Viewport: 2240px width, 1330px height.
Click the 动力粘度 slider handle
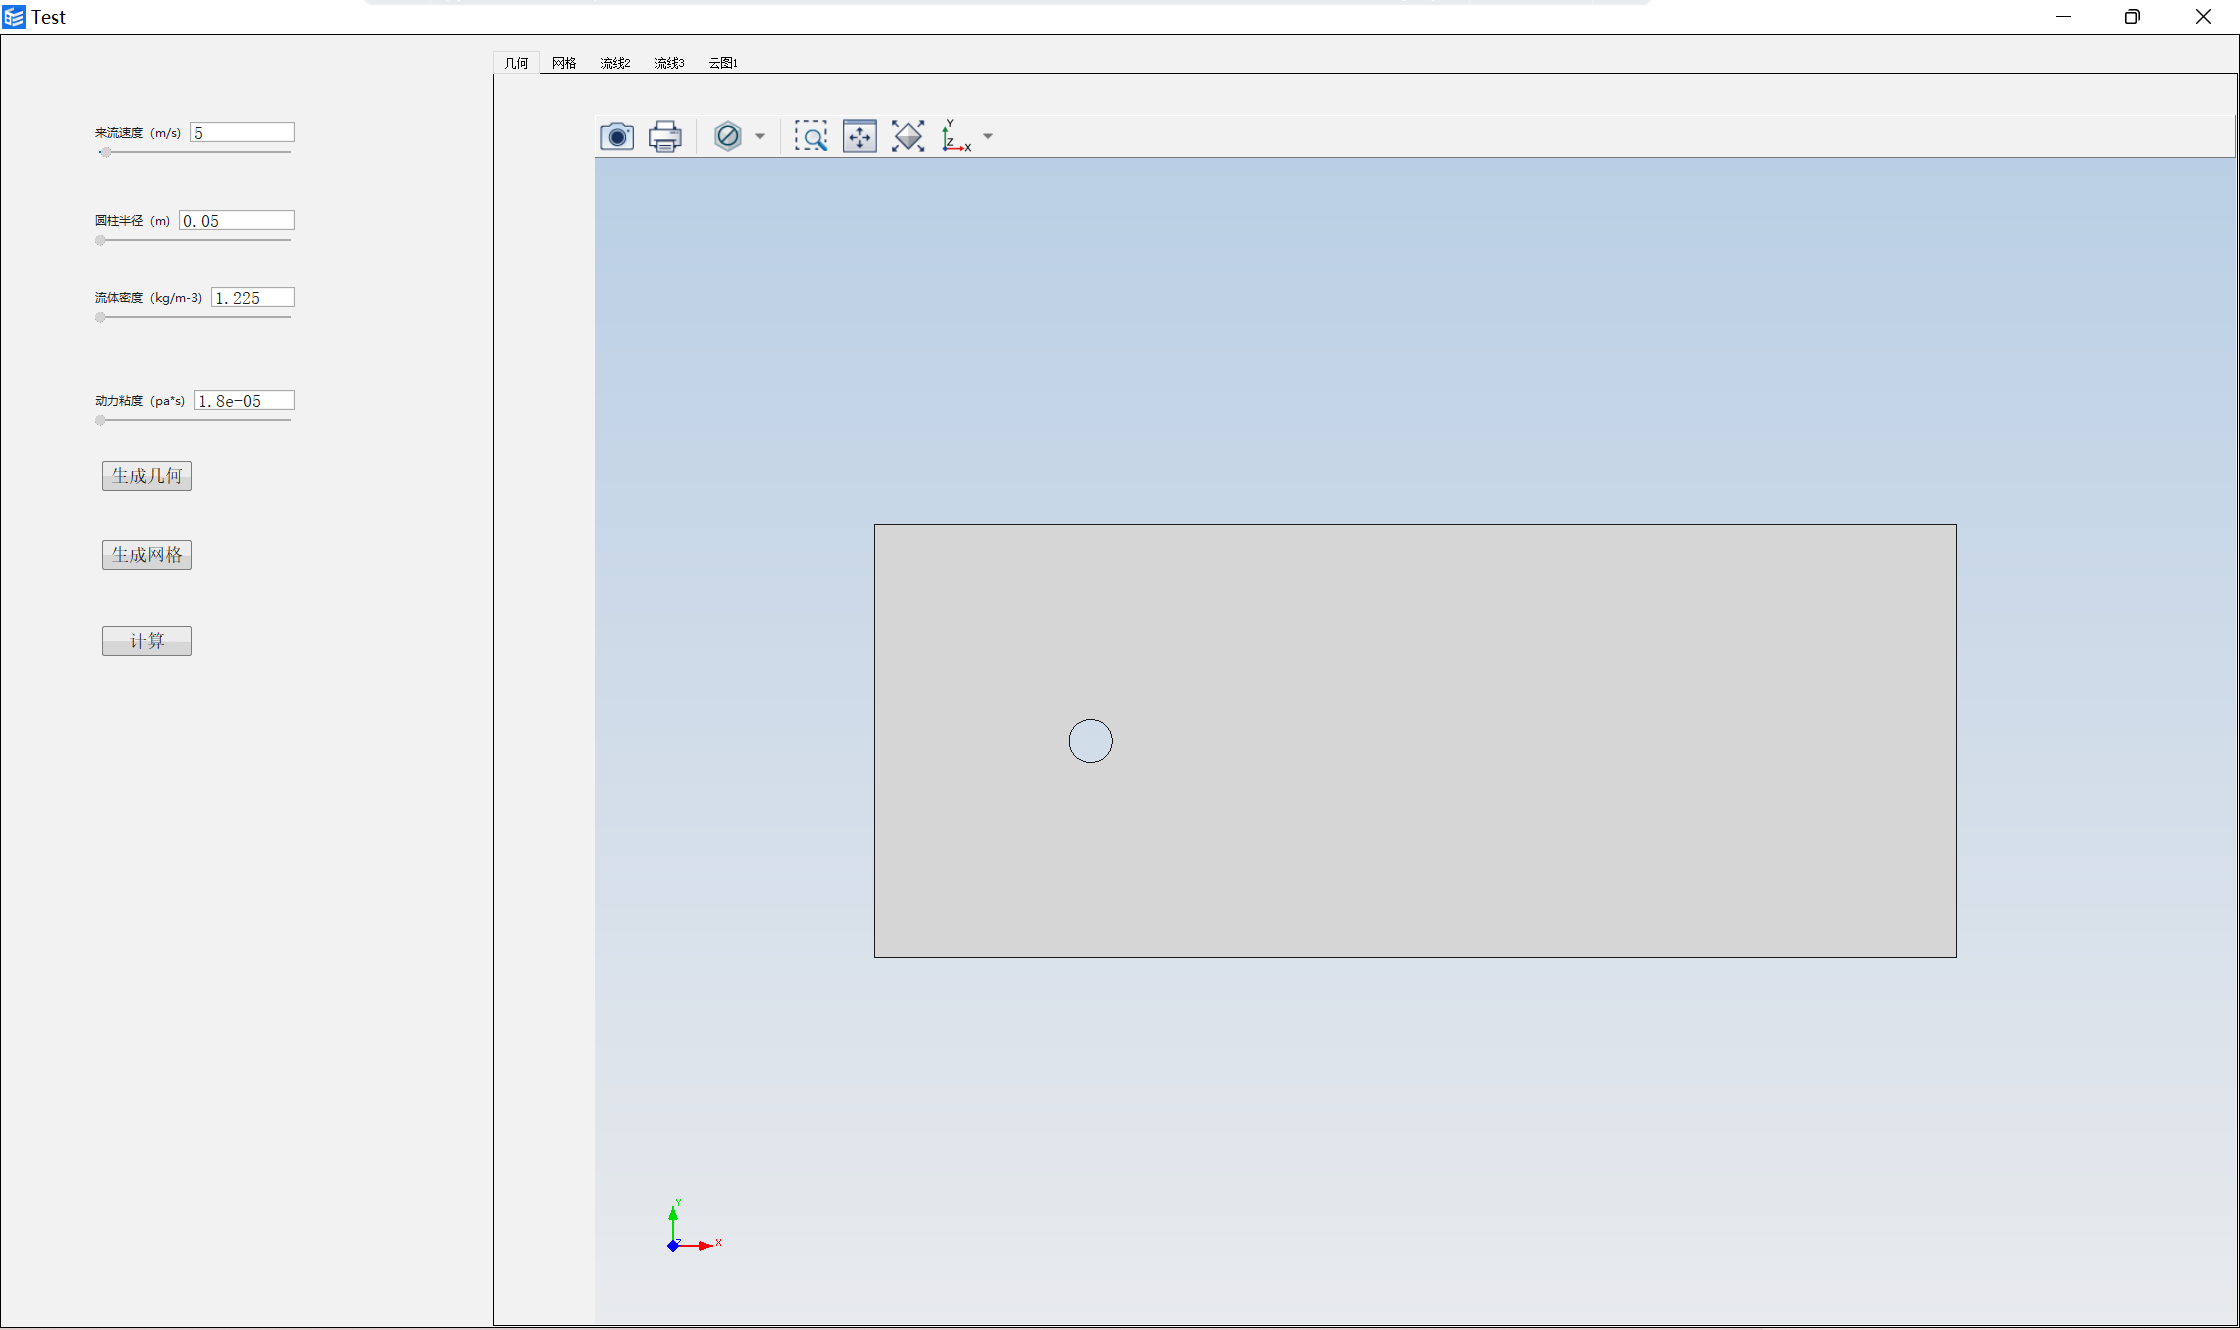point(100,421)
